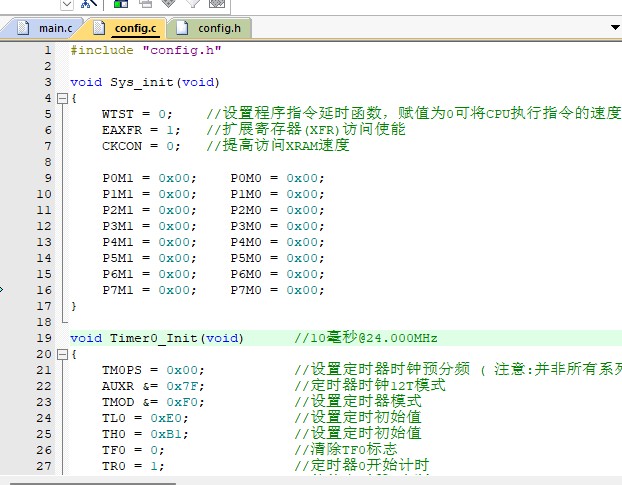Click the file icon on config.h tab

[180, 27]
